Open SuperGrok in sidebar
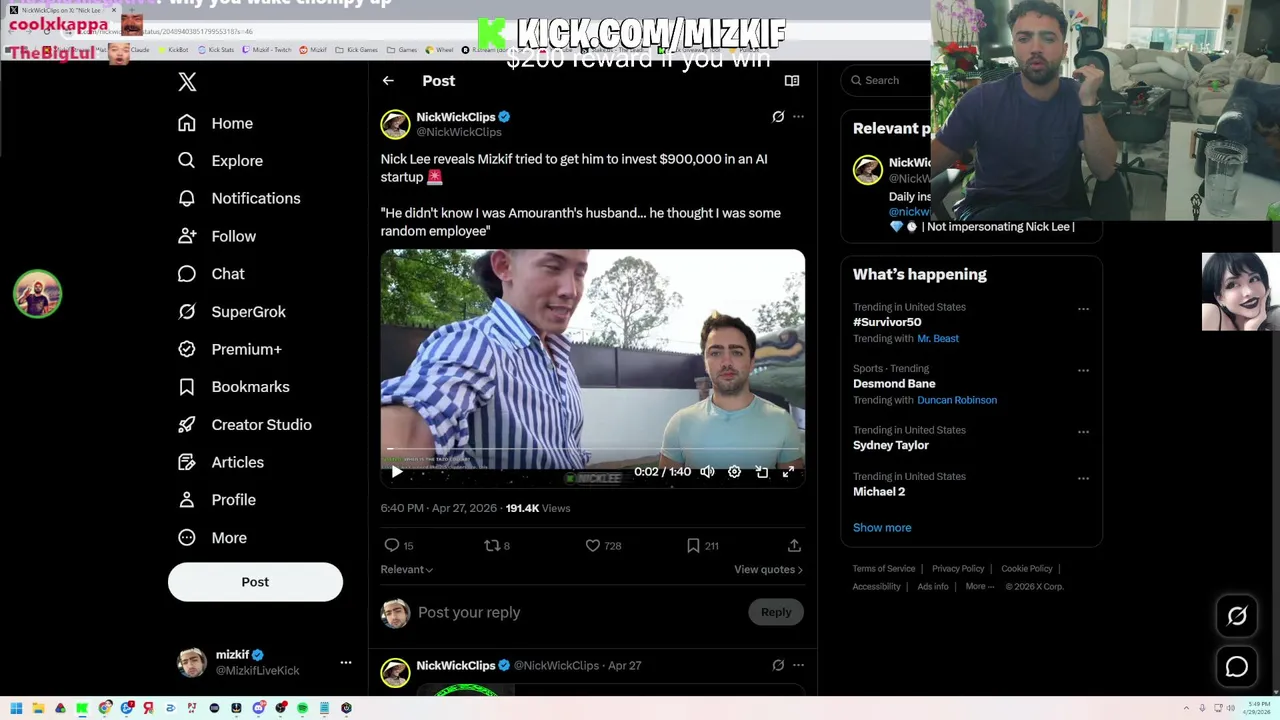This screenshot has height=720, width=1280. click(x=232, y=312)
